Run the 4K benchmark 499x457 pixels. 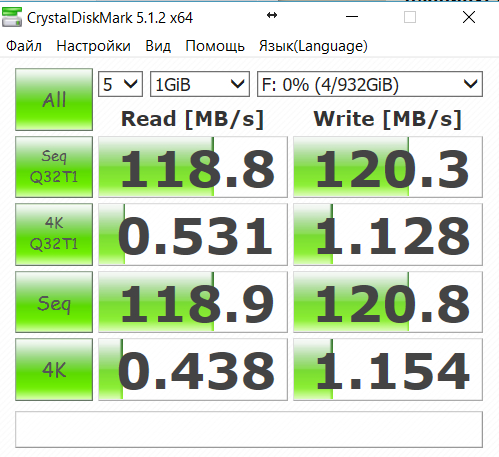click(54, 369)
